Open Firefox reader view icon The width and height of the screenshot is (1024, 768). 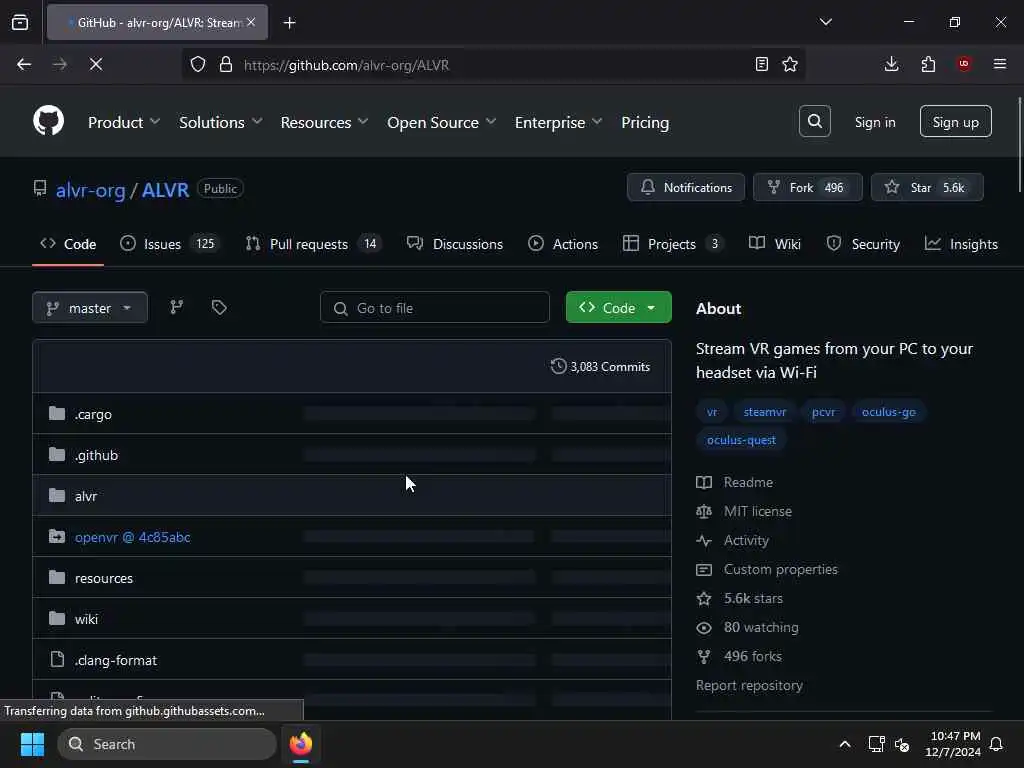tap(761, 64)
